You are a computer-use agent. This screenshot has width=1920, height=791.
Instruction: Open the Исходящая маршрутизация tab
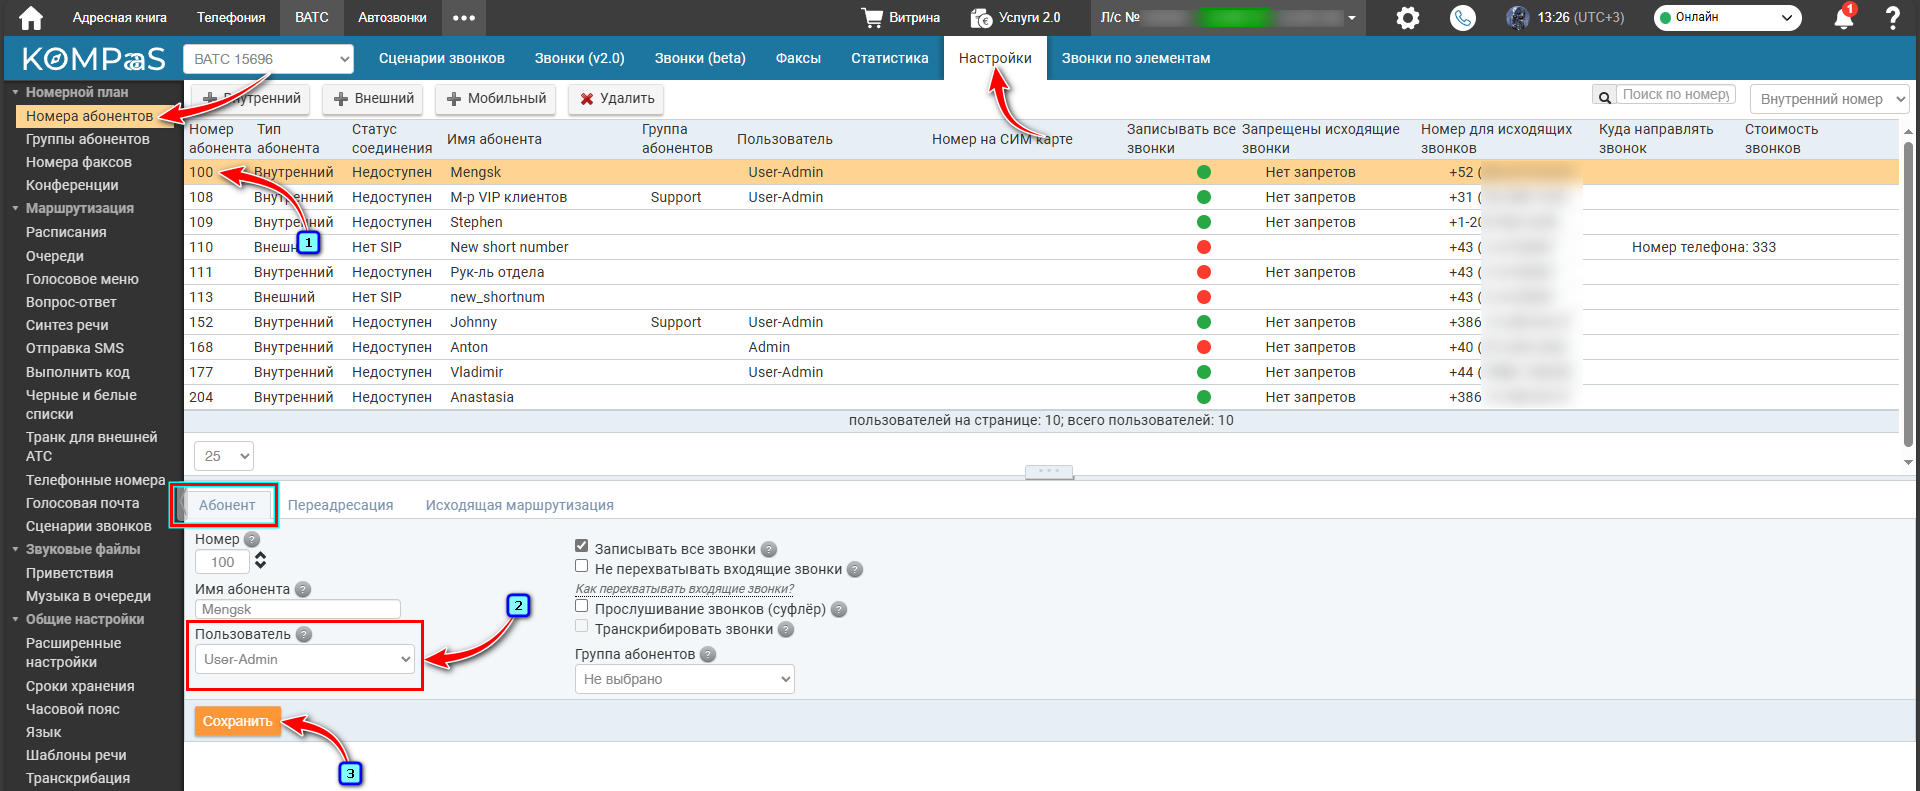(x=520, y=505)
